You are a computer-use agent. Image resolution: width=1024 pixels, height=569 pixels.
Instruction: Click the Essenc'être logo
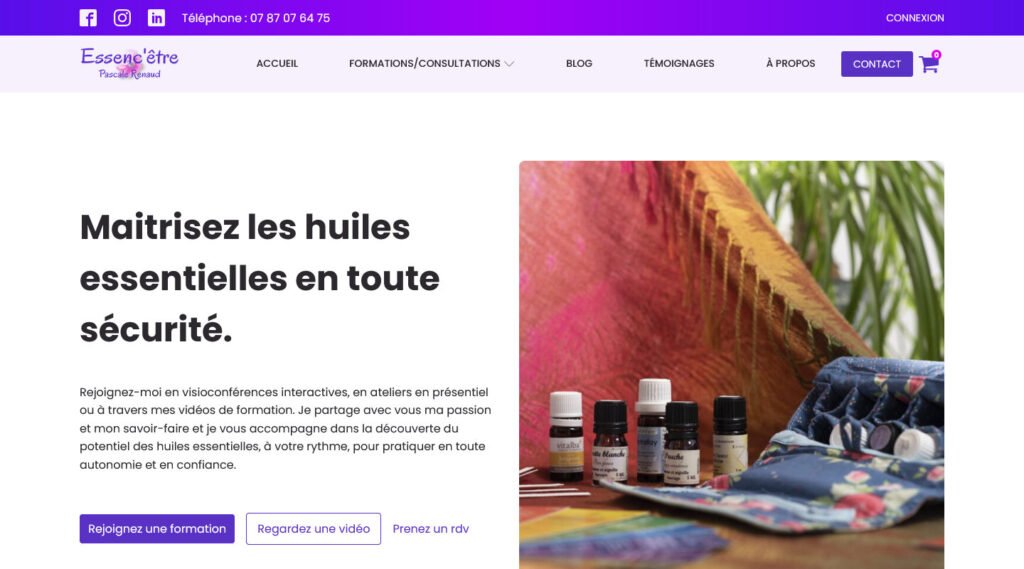129,63
